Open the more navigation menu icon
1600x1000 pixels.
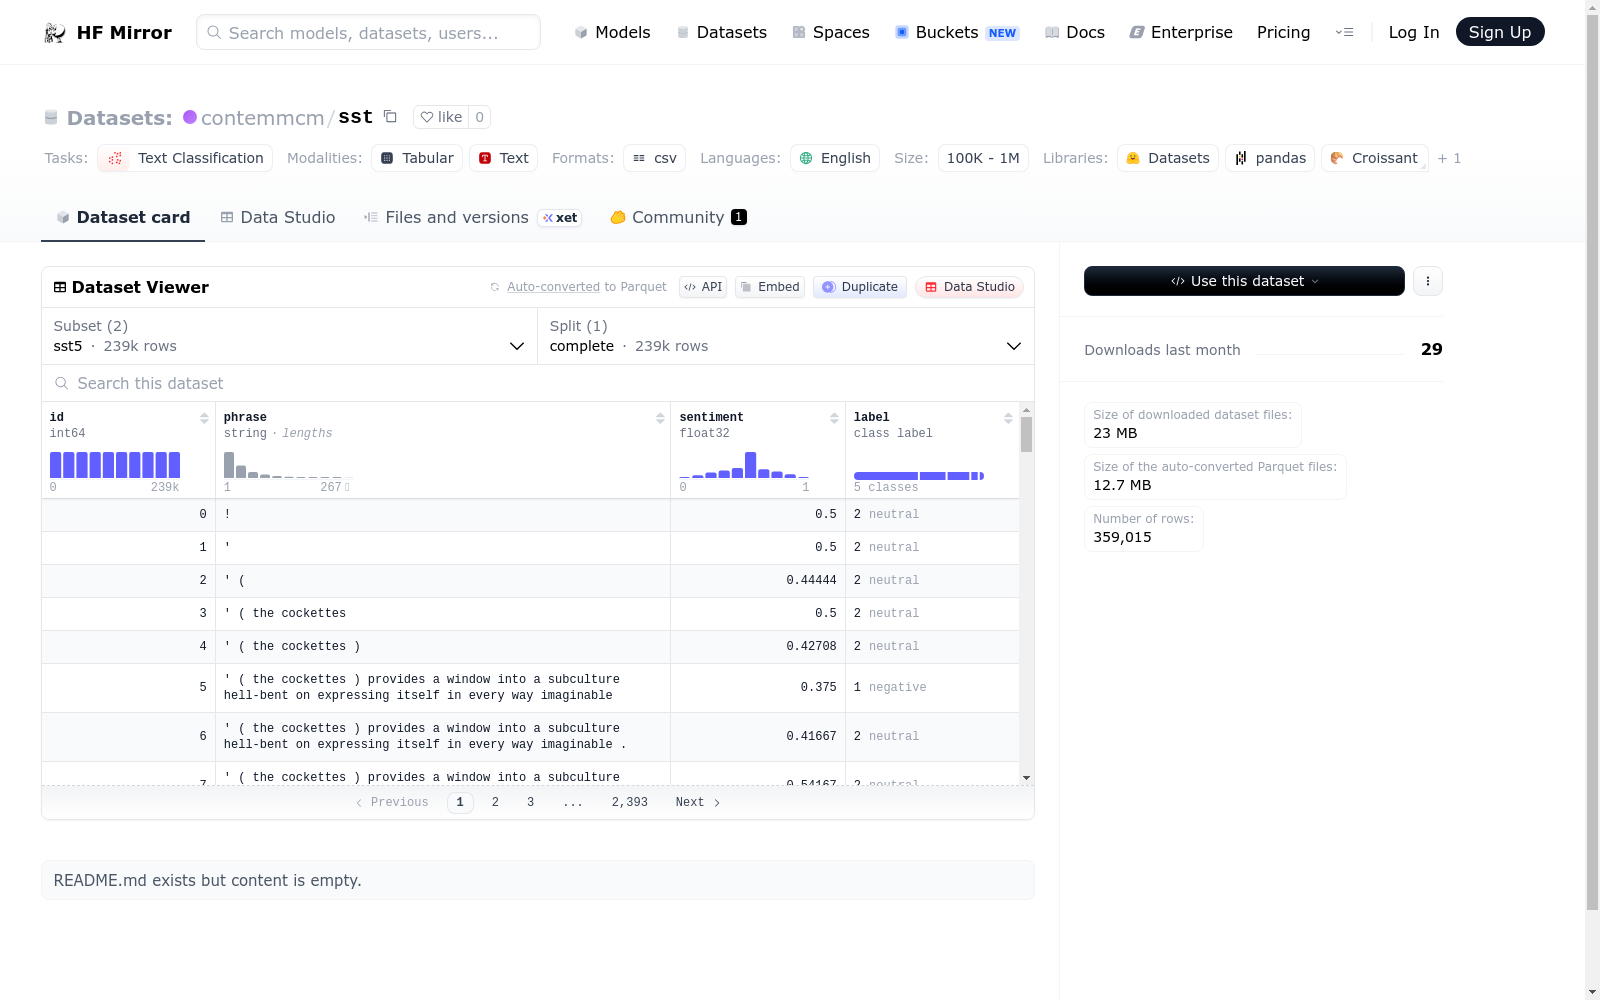click(x=1344, y=32)
